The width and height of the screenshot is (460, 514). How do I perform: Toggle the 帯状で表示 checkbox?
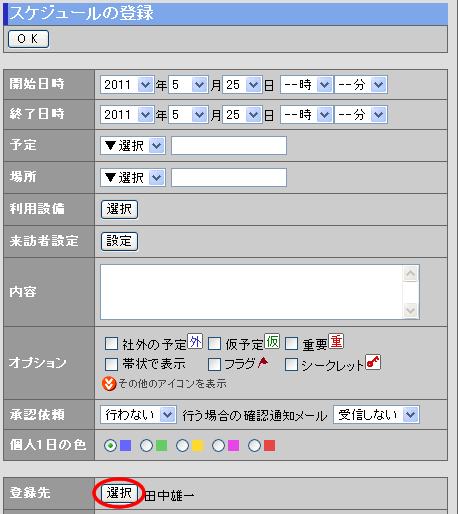click(x=111, y=364)
